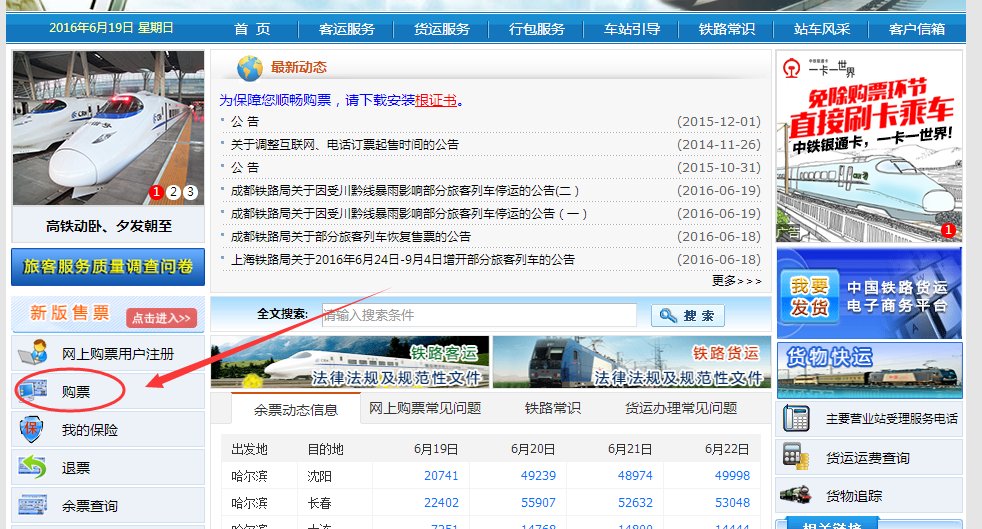This screenshot has height=529, width=982.
Task: Click 49998 for 哈尔滨-沈阳 6月22日
Action: click(x=732, y=476)
